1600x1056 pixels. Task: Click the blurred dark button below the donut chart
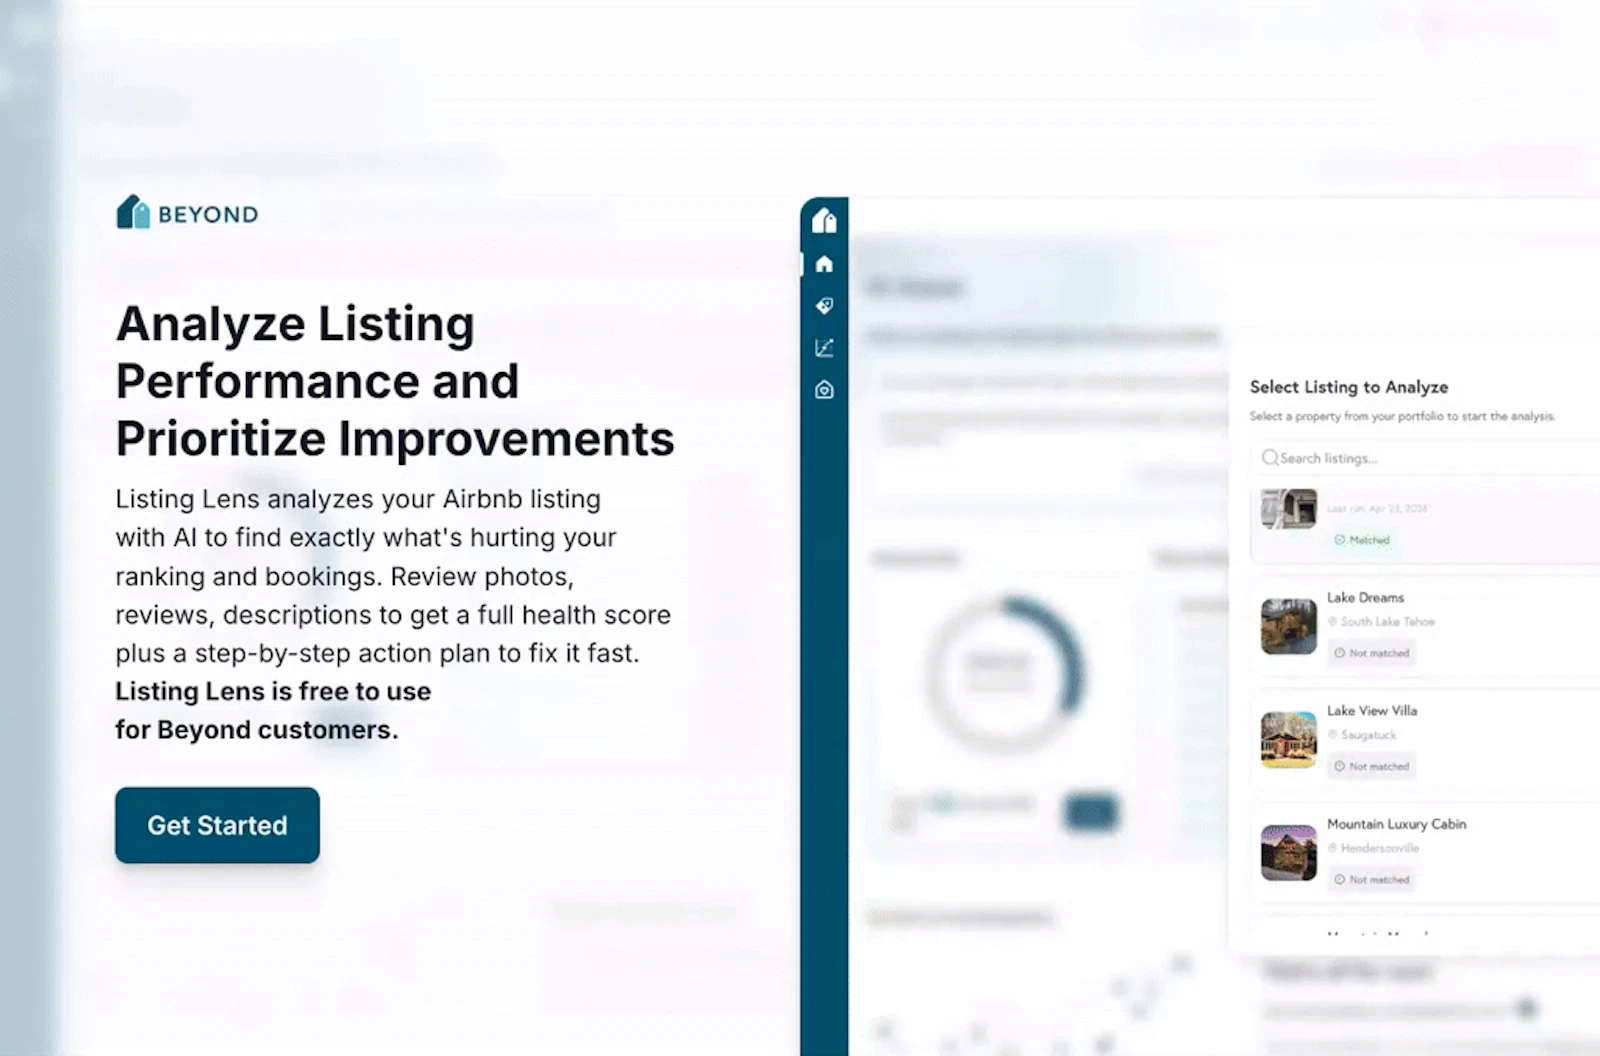(x=1090, y=811)
